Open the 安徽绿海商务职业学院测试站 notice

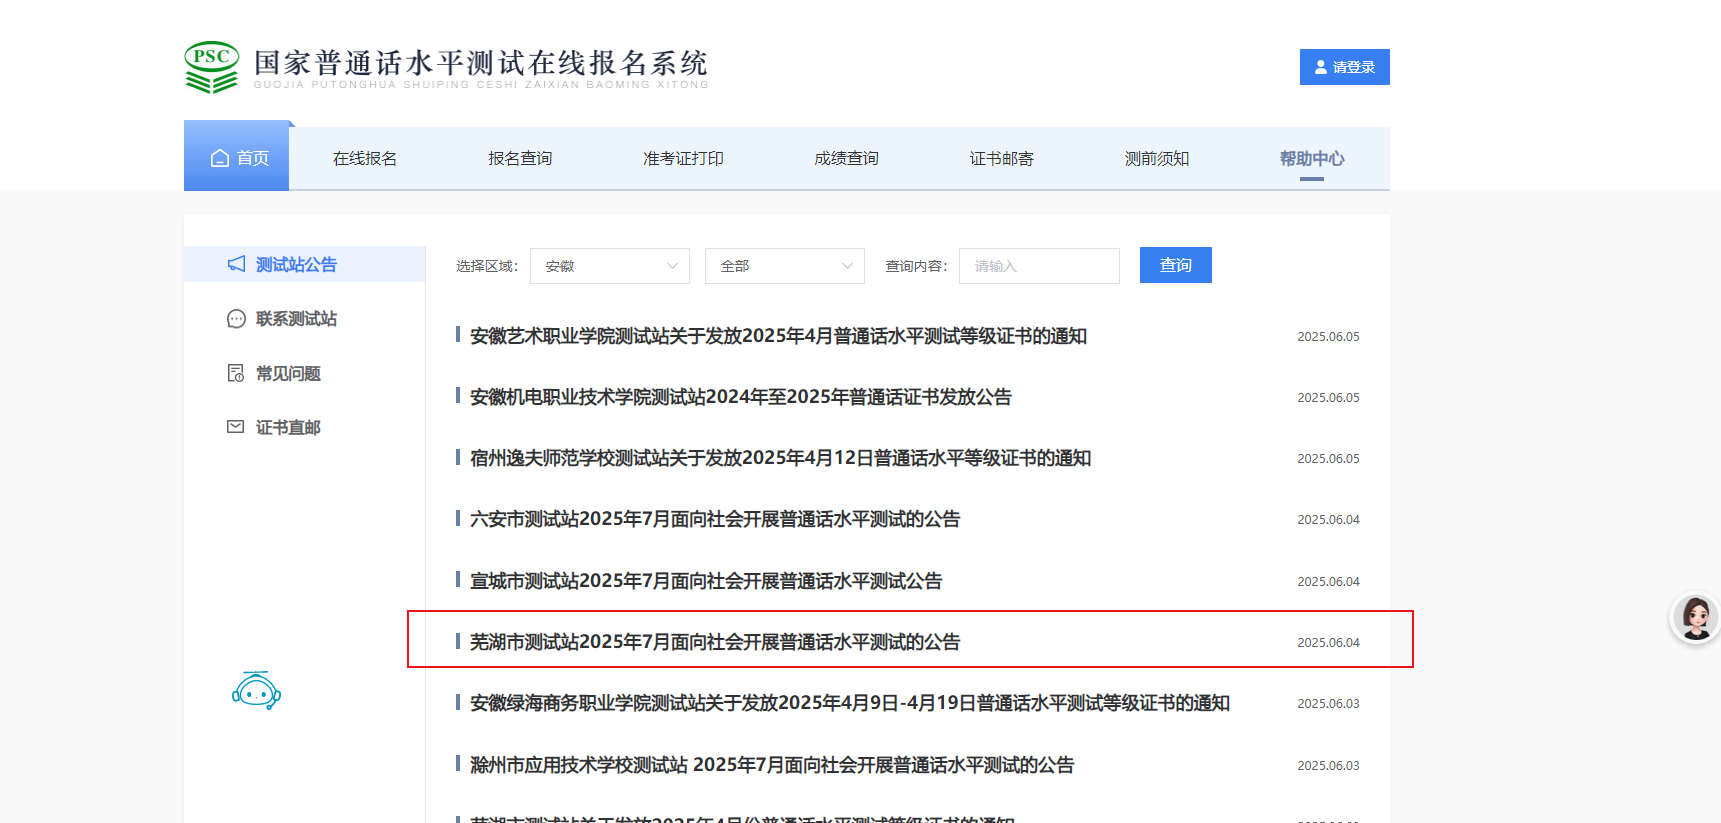click(850, 703)
